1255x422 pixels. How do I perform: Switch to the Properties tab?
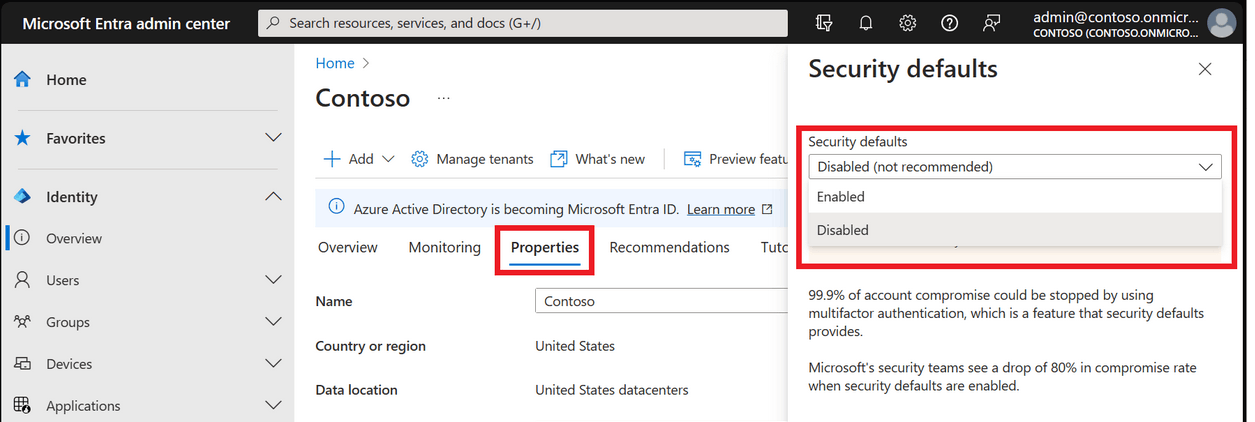pyautogui.click(x=545, y=247)
